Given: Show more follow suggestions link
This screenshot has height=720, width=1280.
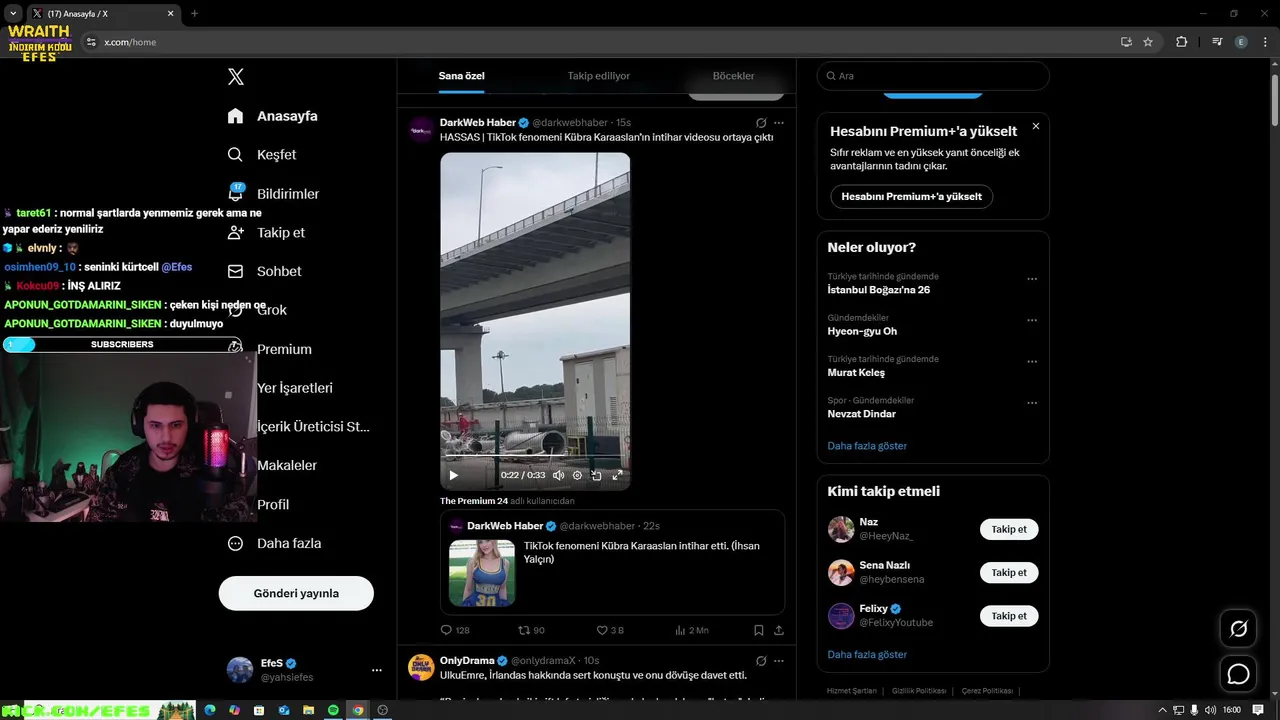Looking at the screenshot, I should click(867, 654).
